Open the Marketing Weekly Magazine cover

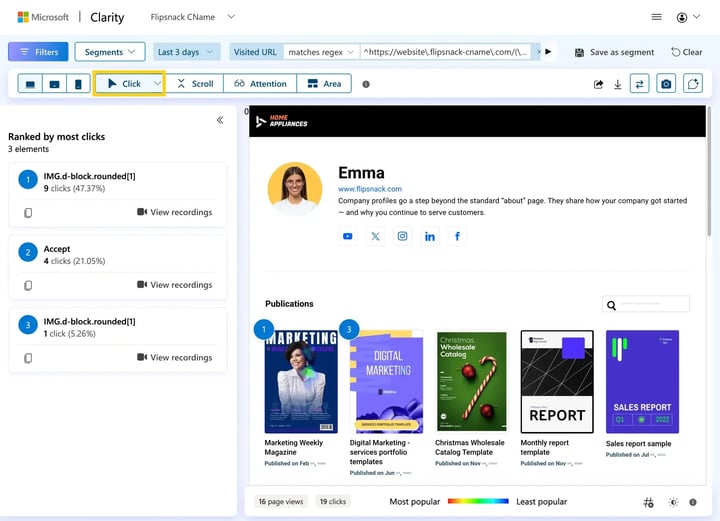pos(301,382)
